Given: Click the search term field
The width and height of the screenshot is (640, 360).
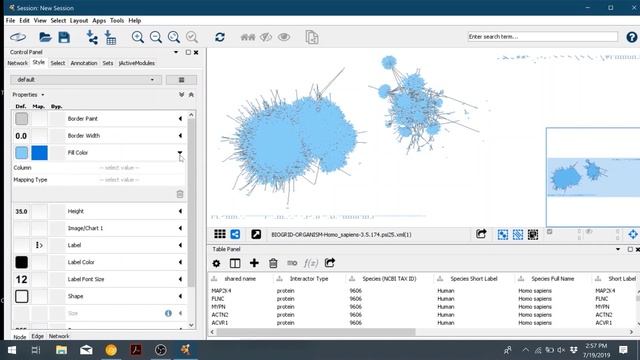Looking at the screenshot, I should point(542,37).
